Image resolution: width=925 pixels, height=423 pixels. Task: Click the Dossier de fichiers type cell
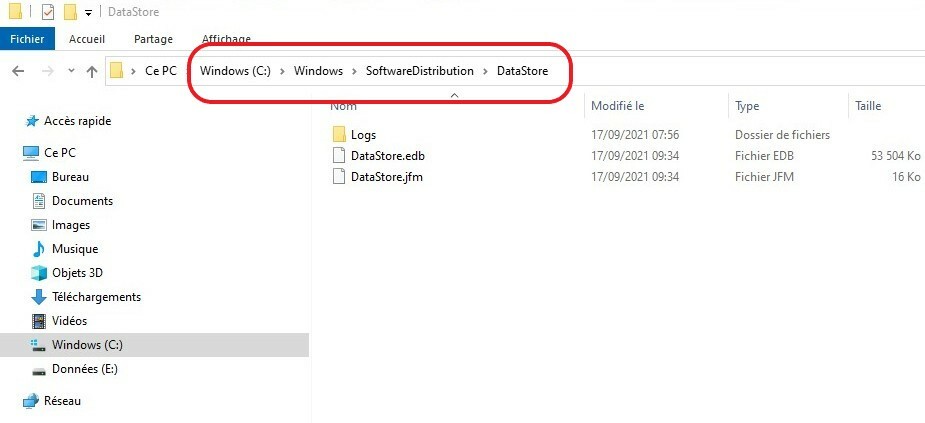782,135
